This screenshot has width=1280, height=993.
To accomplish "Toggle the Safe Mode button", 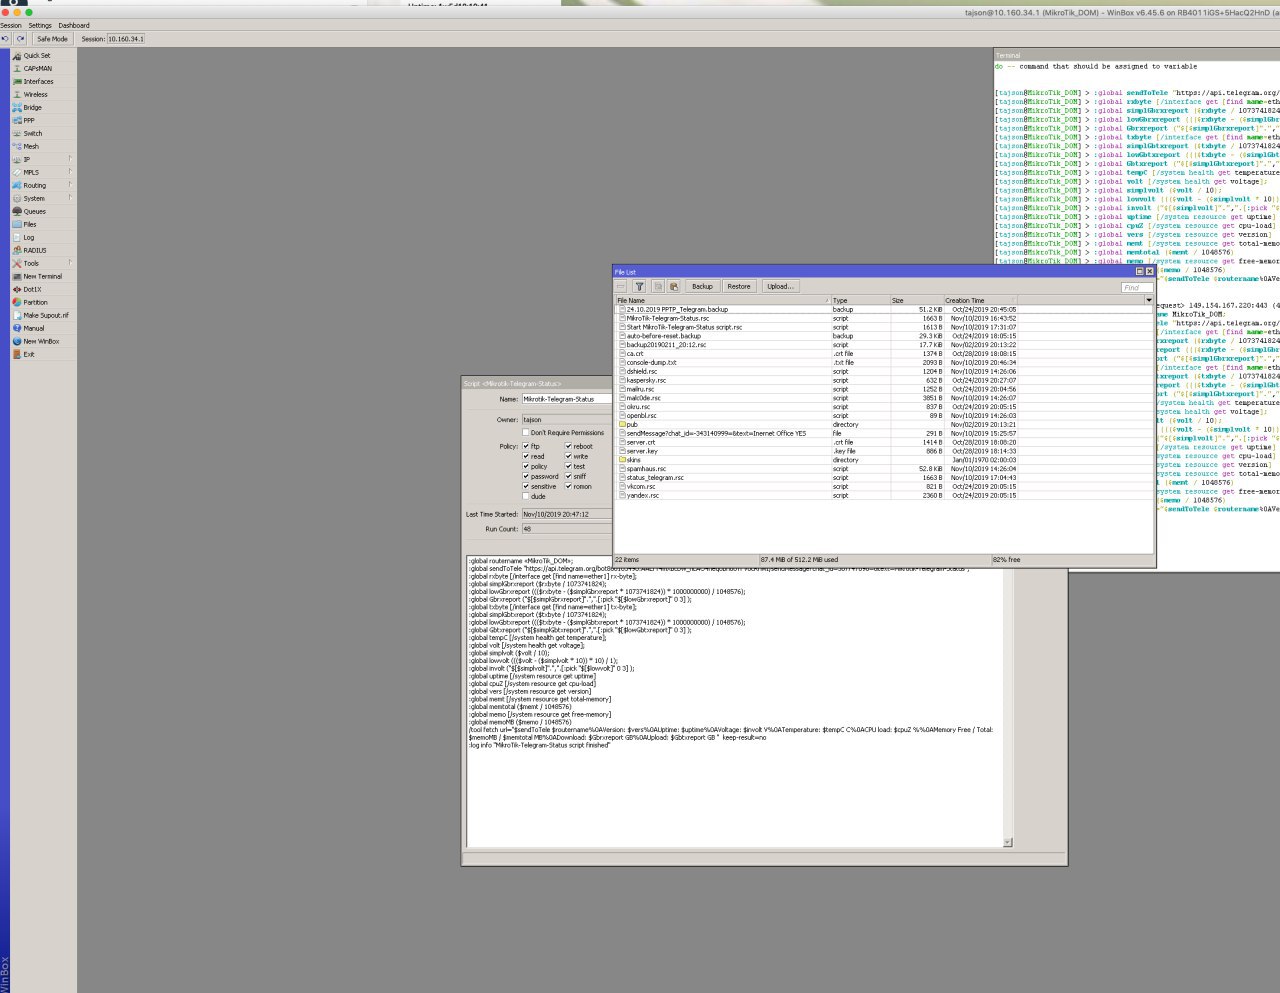I will (x=52, y=39).
